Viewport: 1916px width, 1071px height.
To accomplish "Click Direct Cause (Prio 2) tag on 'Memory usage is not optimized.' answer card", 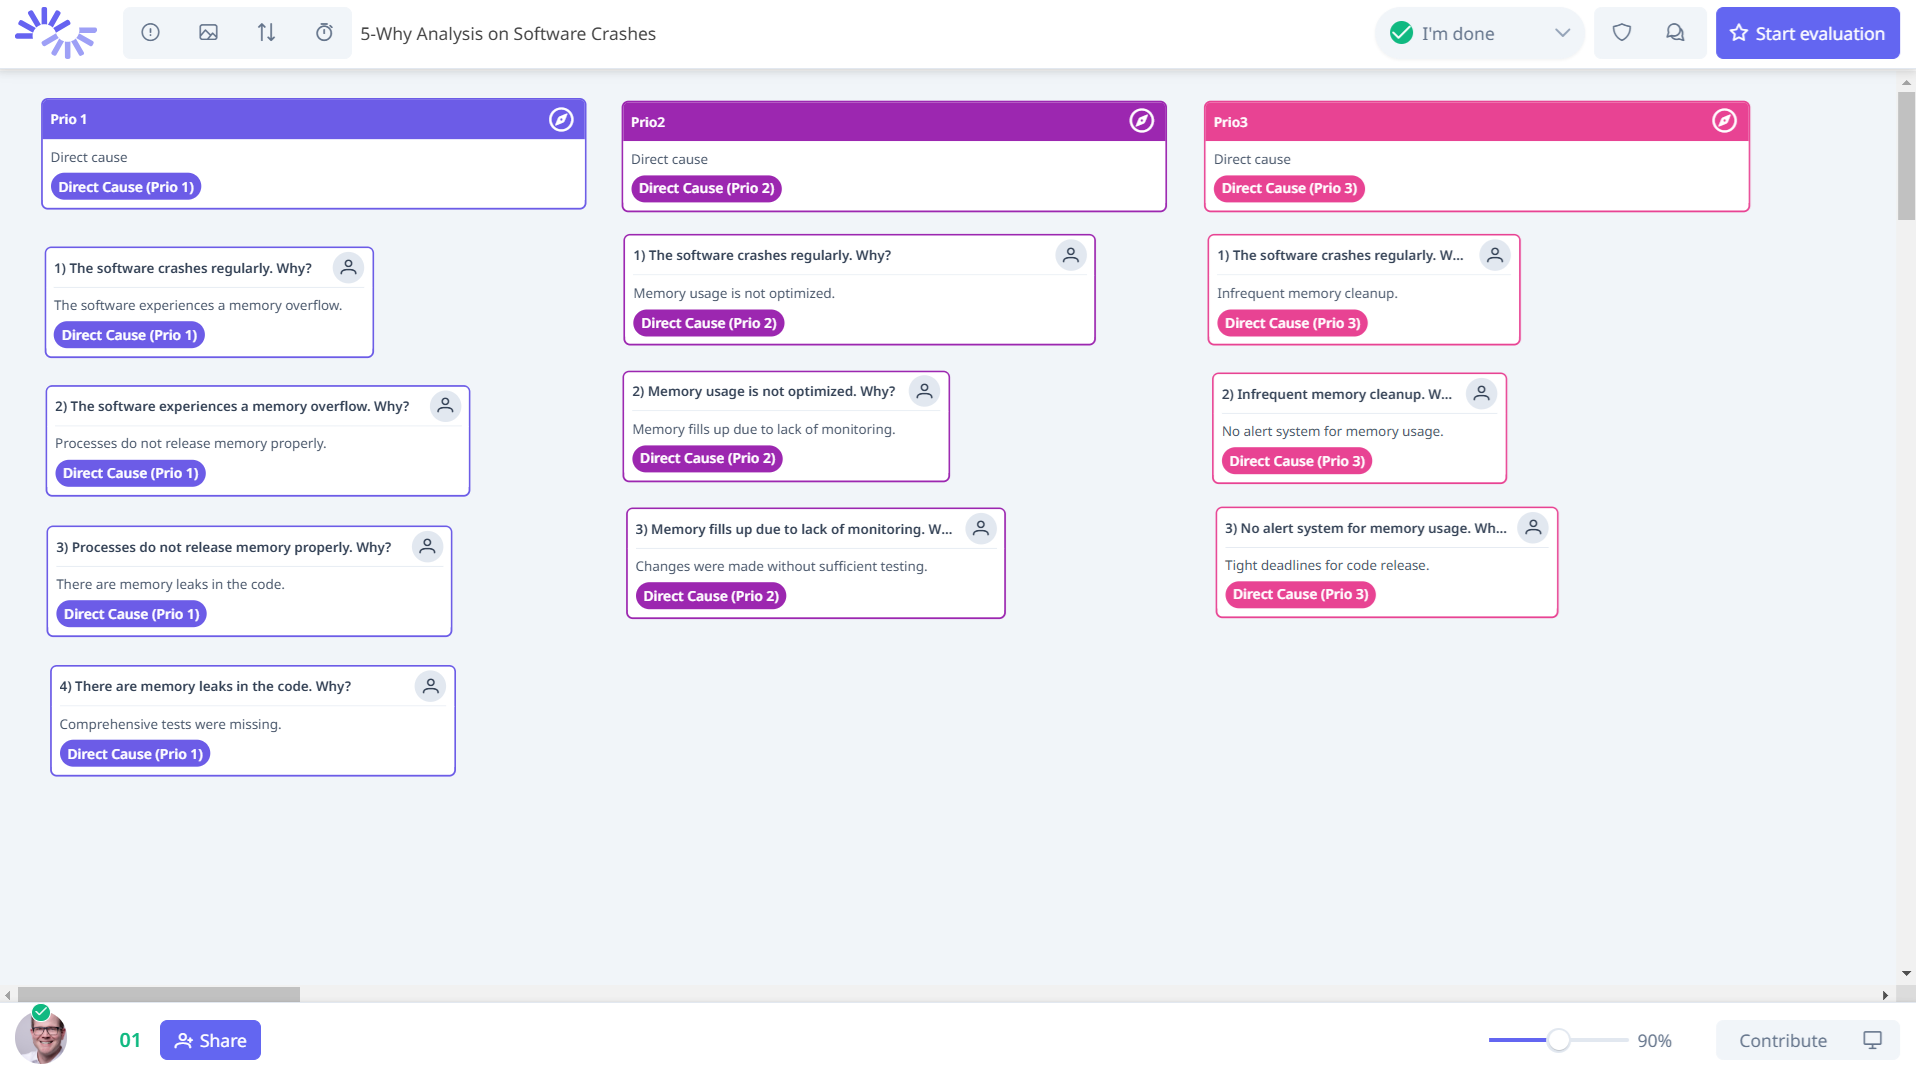I will pos(709,323).
